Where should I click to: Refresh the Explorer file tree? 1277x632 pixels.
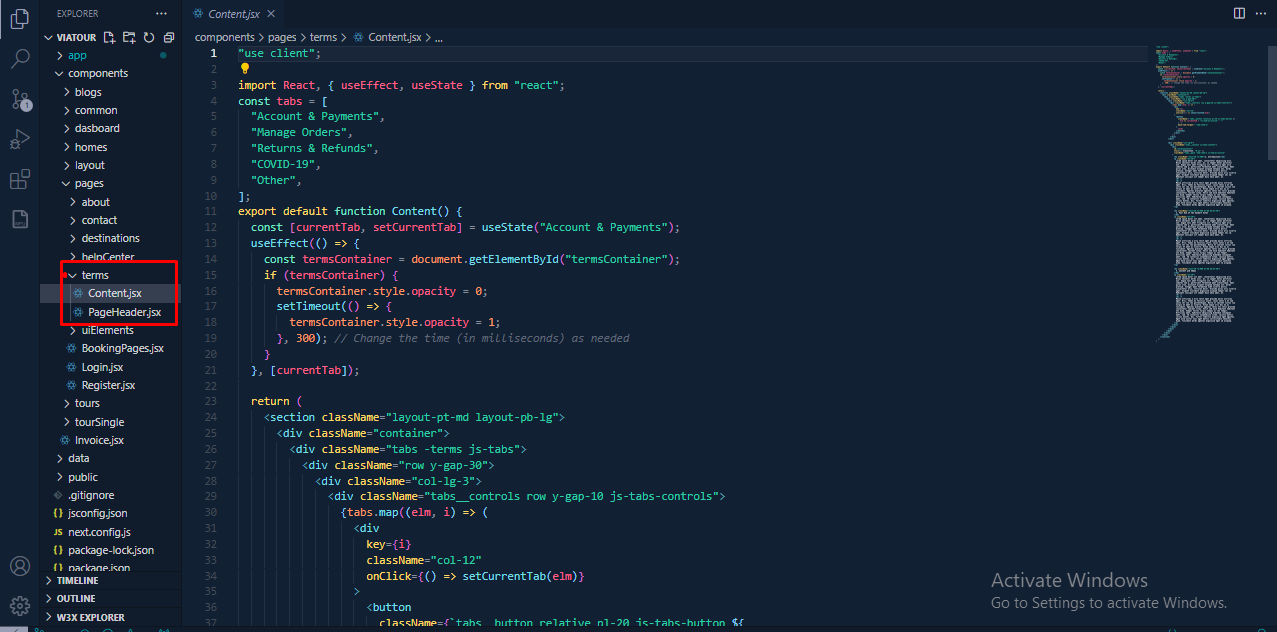149,38
